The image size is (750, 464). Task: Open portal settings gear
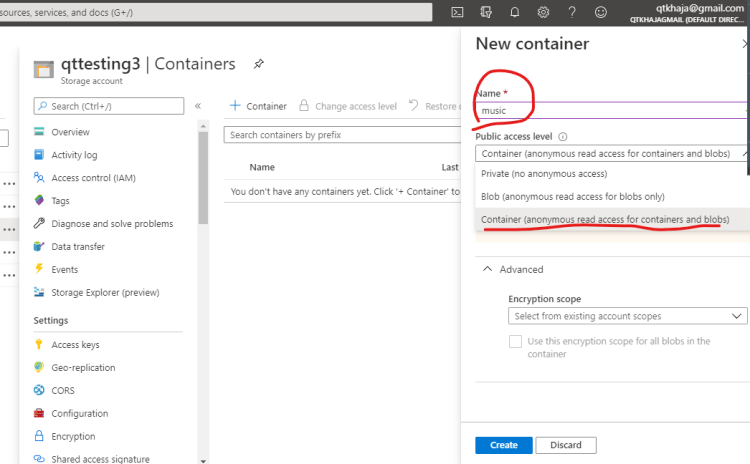(543, 12)
